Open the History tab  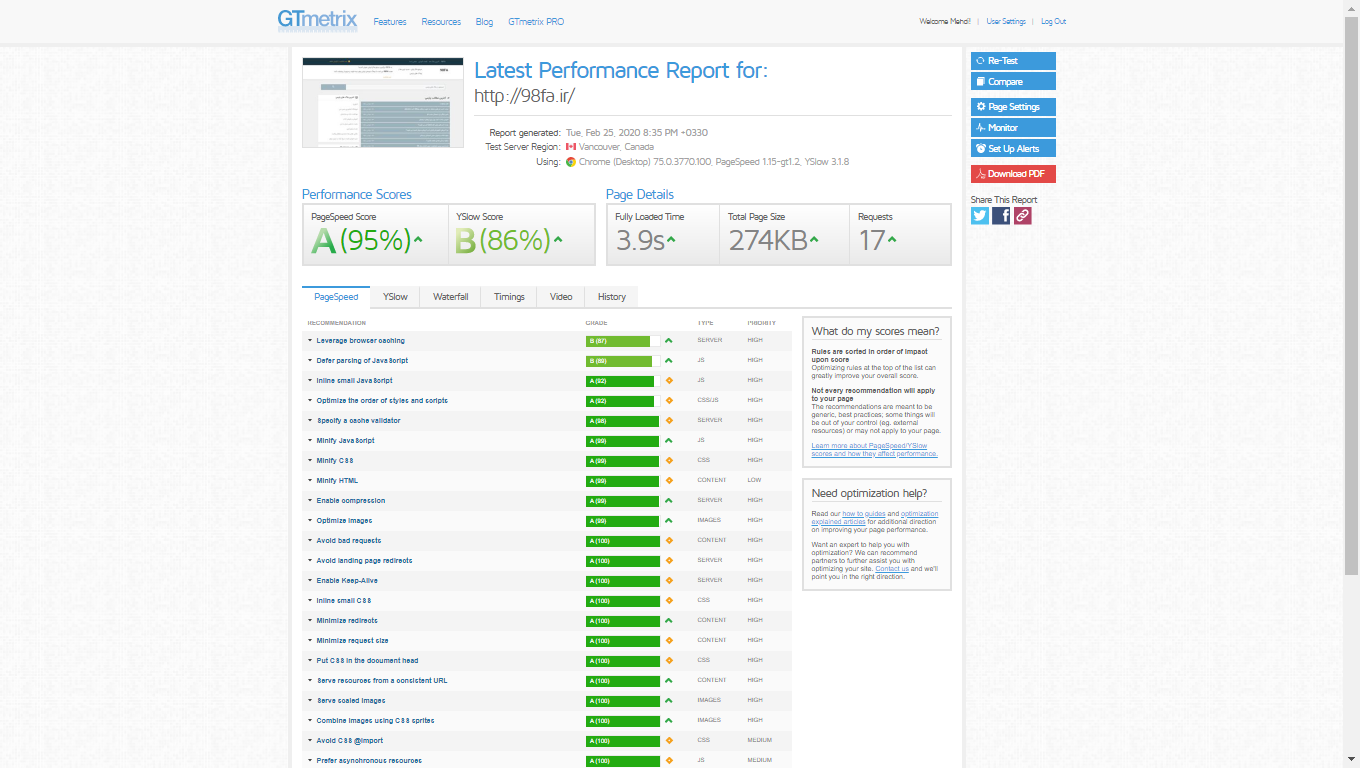[612, 297]
